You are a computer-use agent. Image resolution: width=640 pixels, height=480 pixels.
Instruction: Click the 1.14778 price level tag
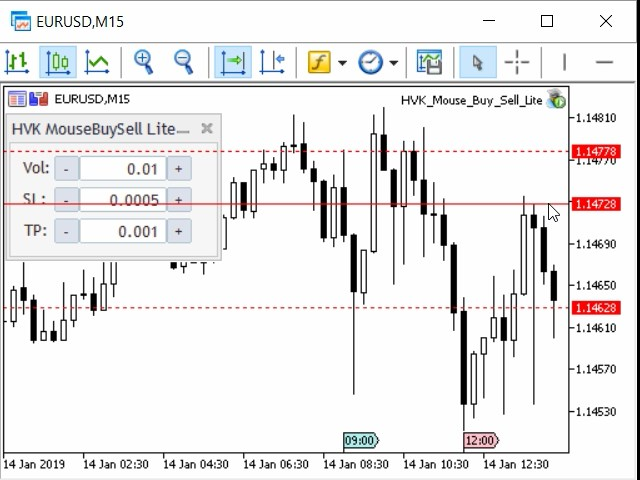596,152
